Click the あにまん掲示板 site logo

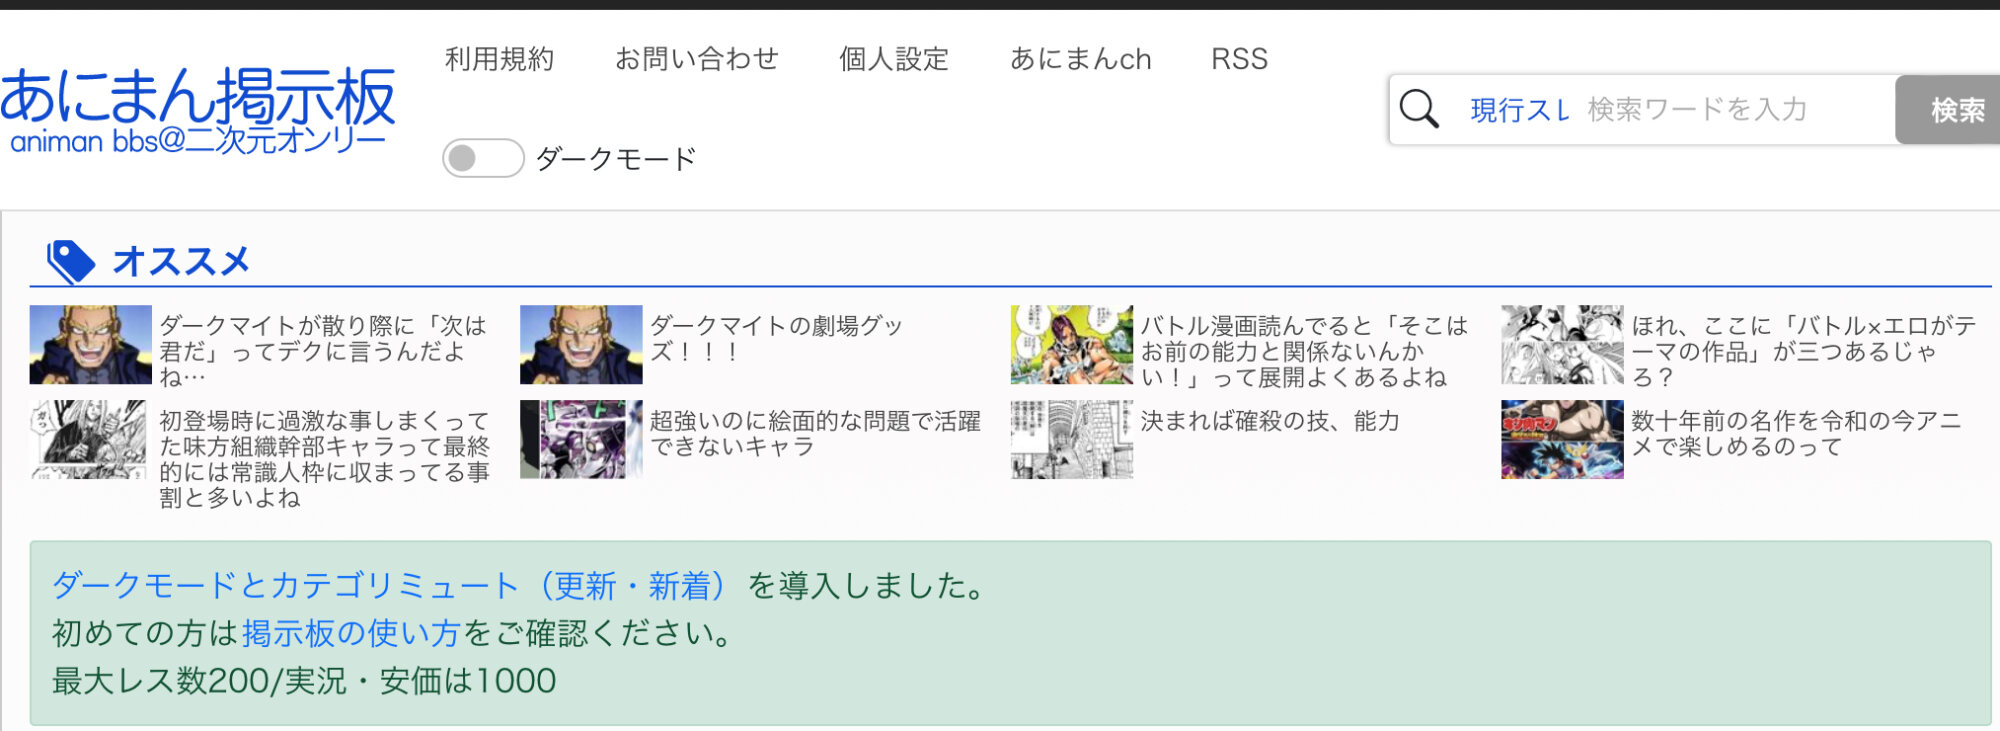click(198, 110)
